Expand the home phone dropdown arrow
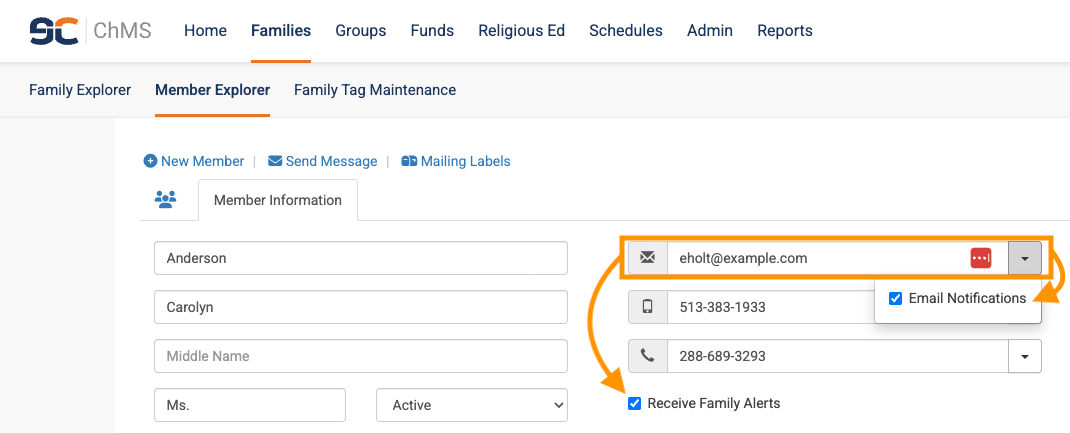The image size is (1070, 433). 1025,356
